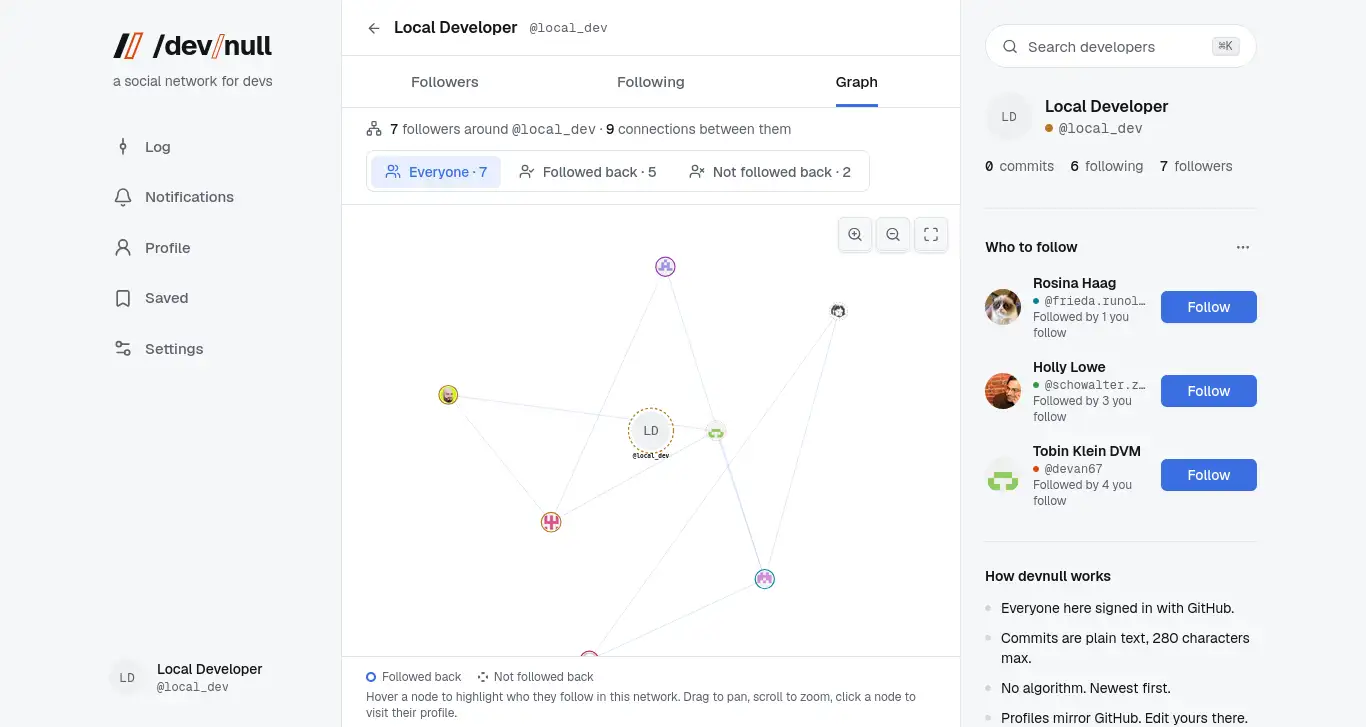This screenshot has width=1366, height=727.
Task: Open Holly Lowe's avatar photo
Action: click(1003, 391)
